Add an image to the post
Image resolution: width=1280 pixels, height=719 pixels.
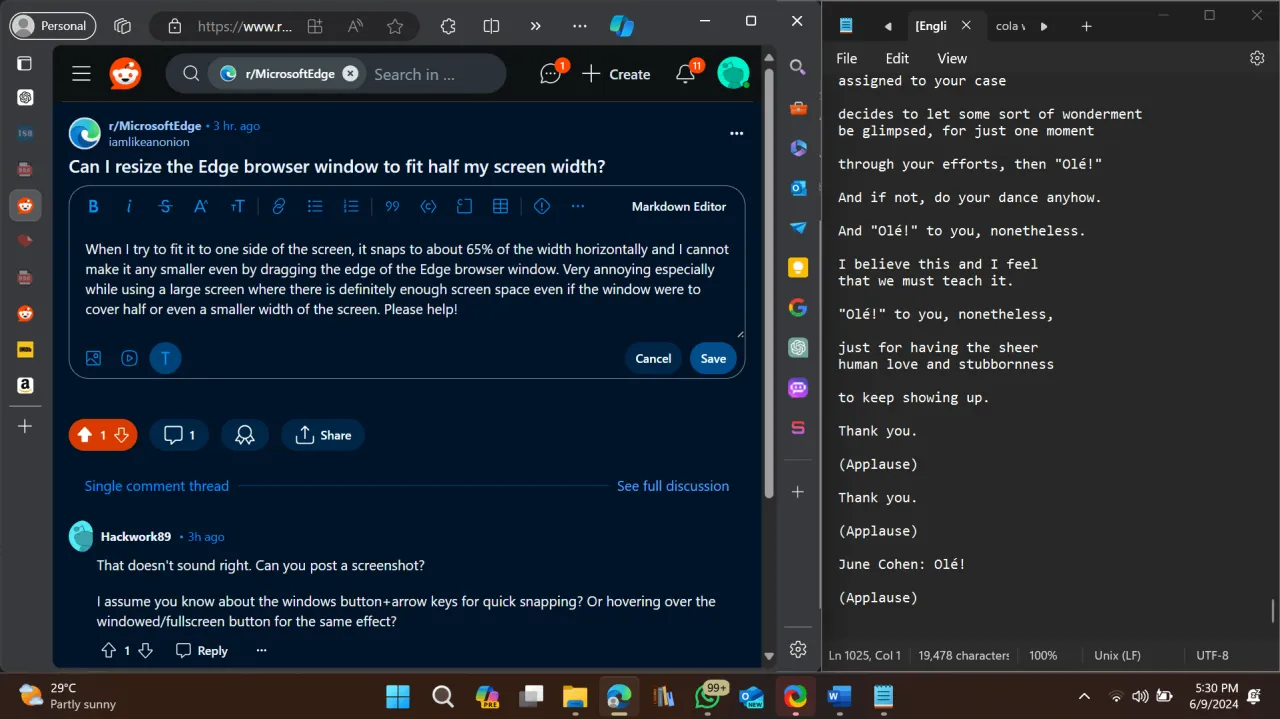pos(93,358)
